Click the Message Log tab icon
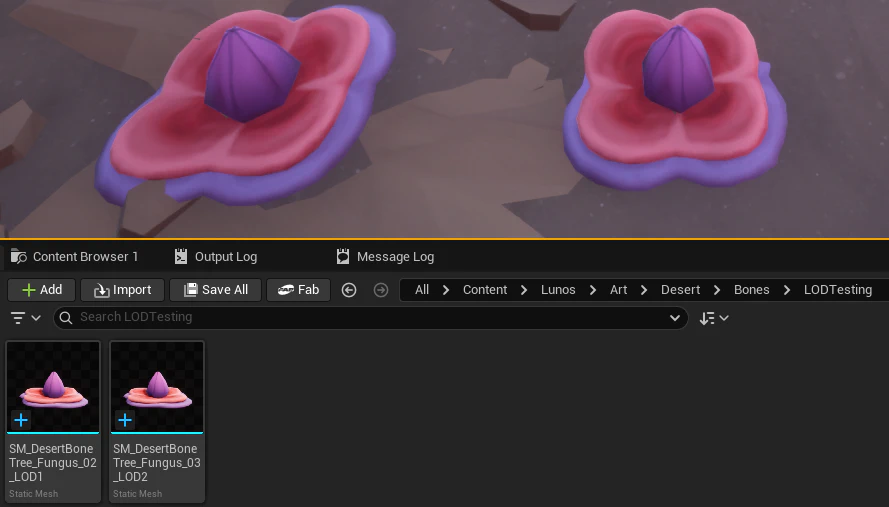The image size is (889, 507). coord(342,257)
